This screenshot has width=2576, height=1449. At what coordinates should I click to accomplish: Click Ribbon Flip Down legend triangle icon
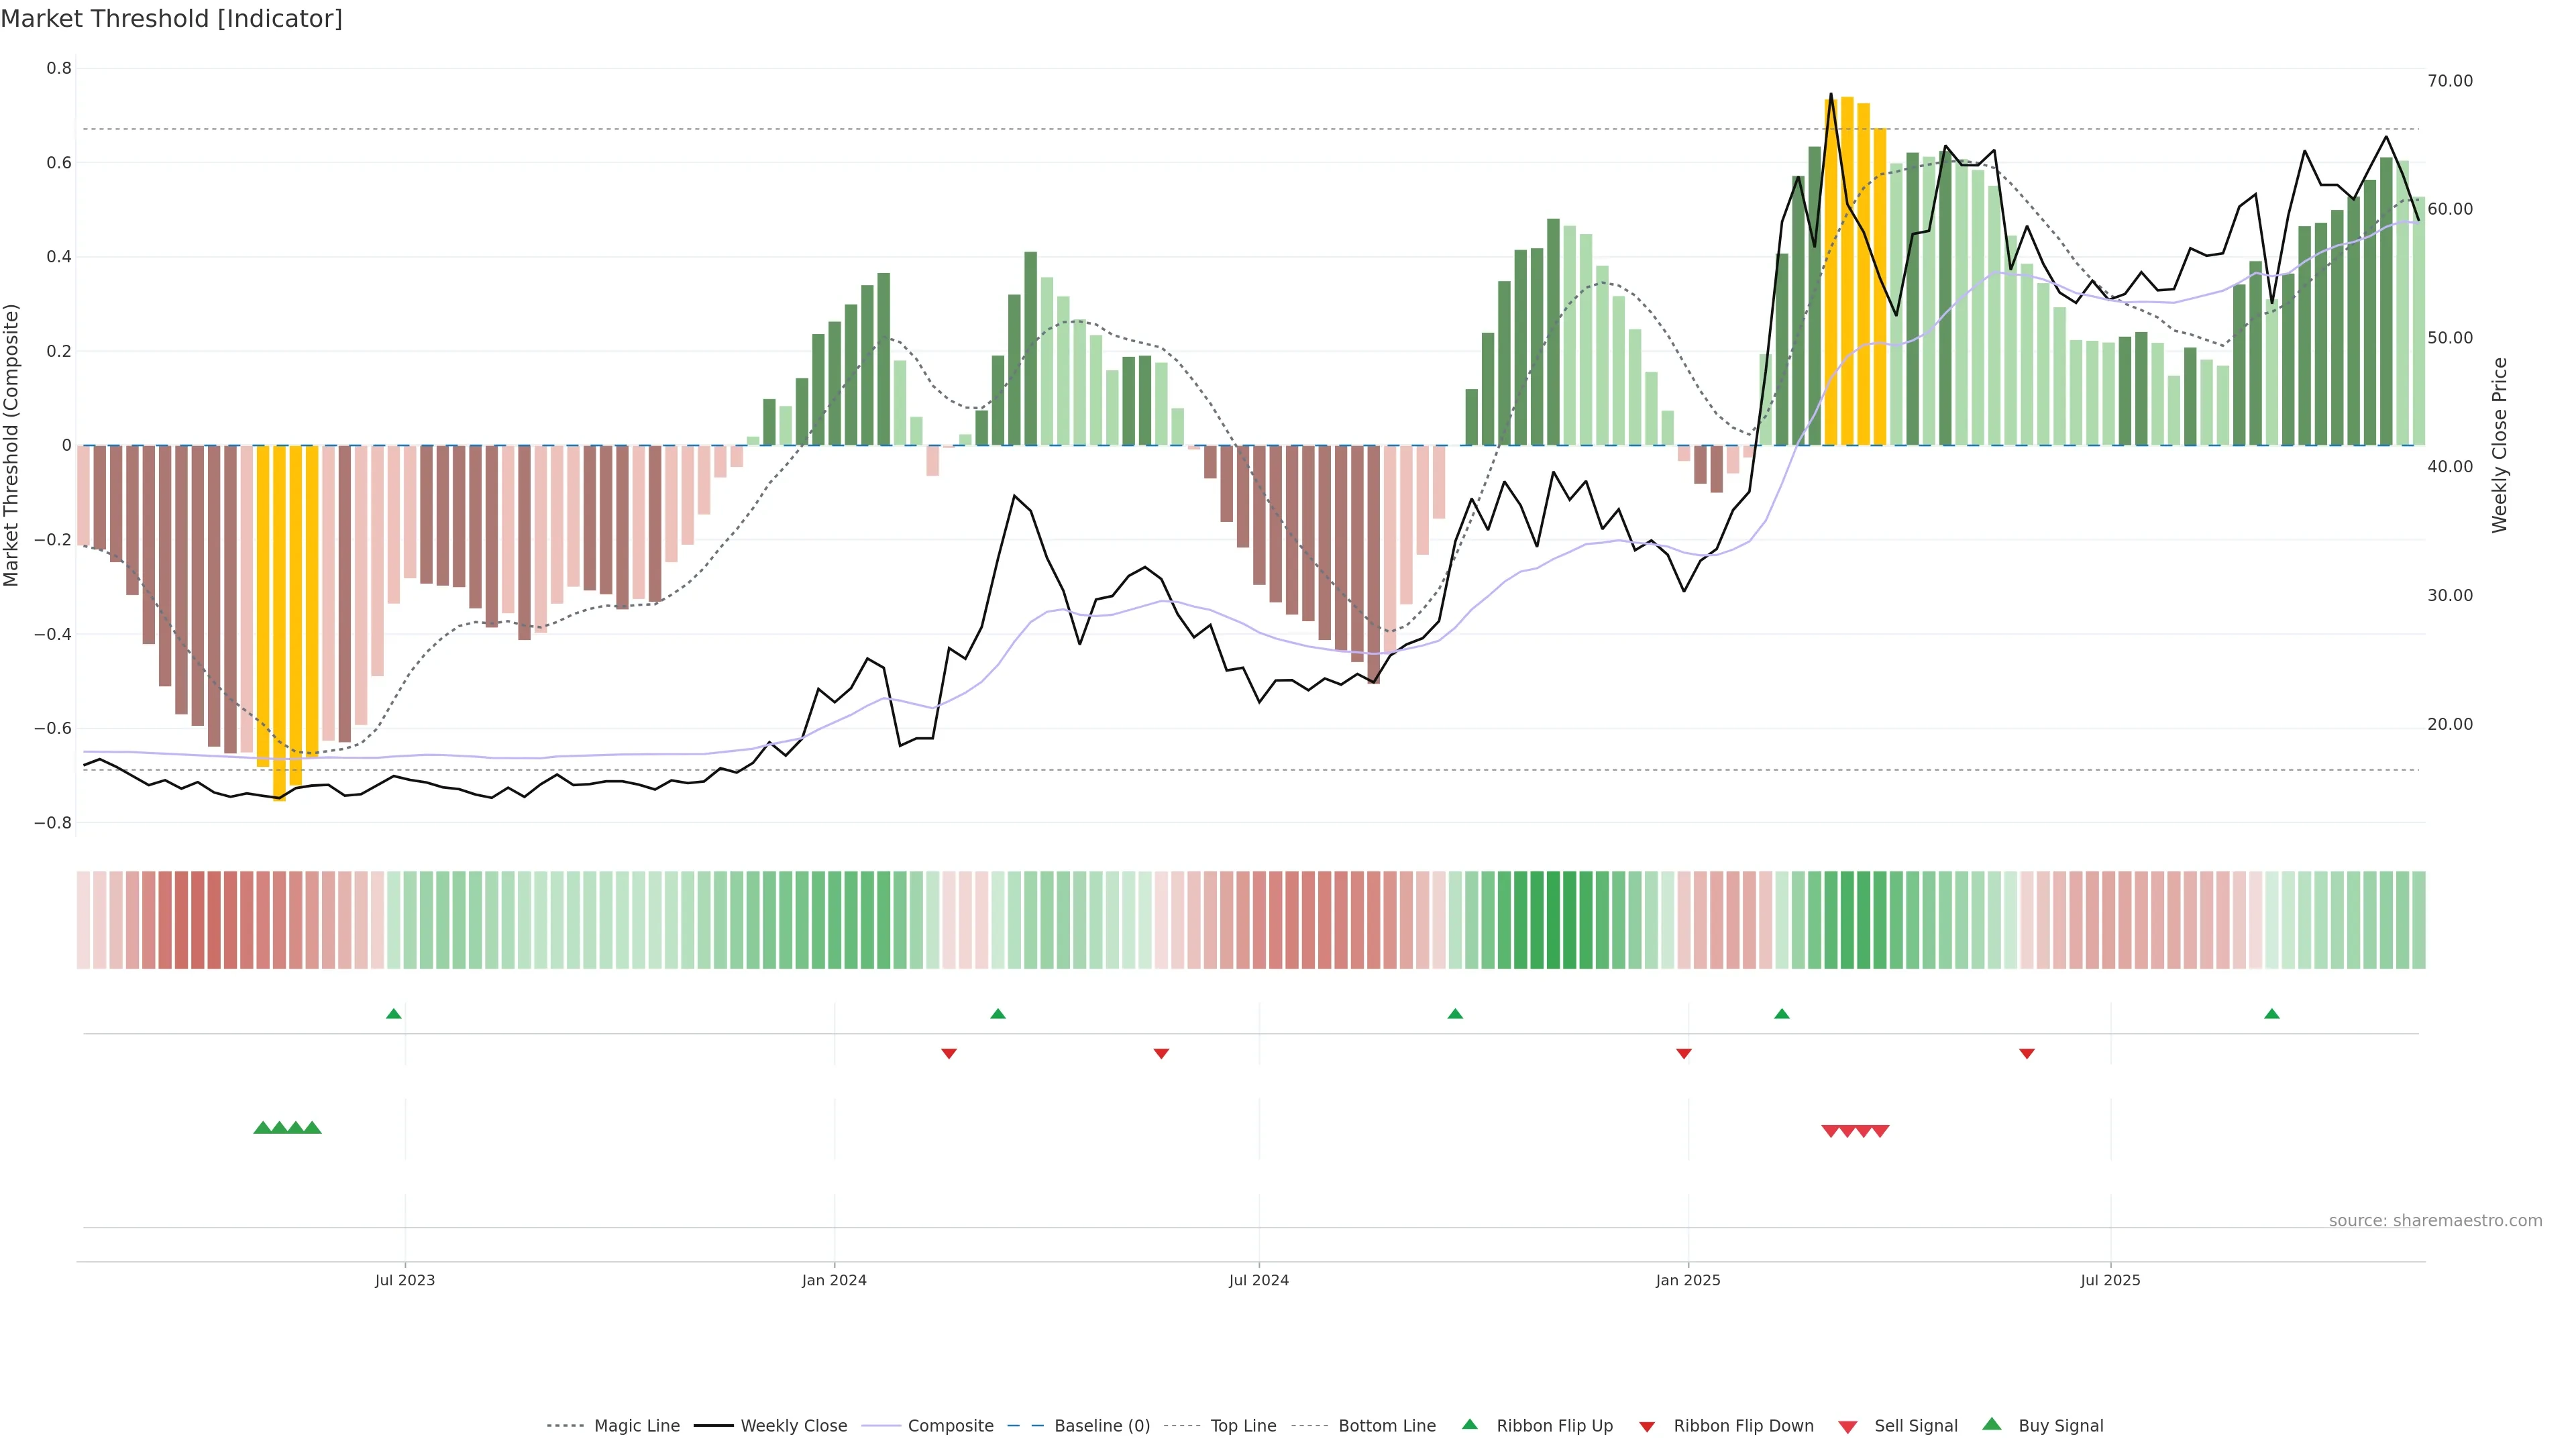pos(1647,1427)
